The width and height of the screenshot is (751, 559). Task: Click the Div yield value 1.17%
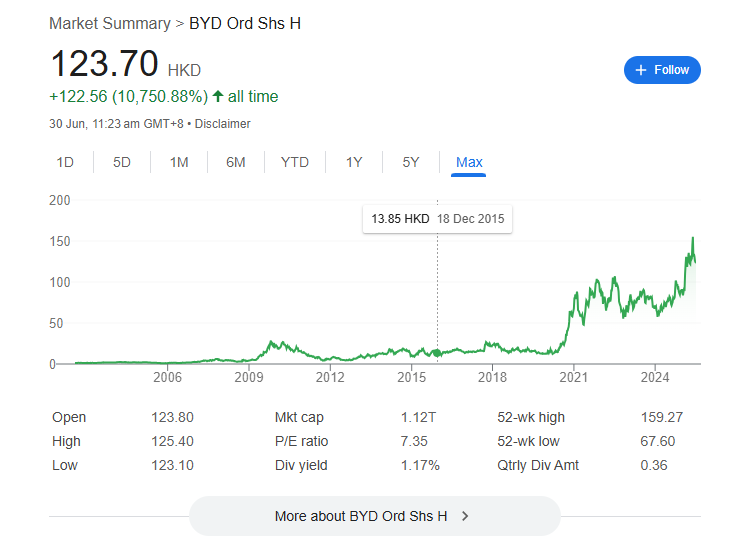(420, 465)
